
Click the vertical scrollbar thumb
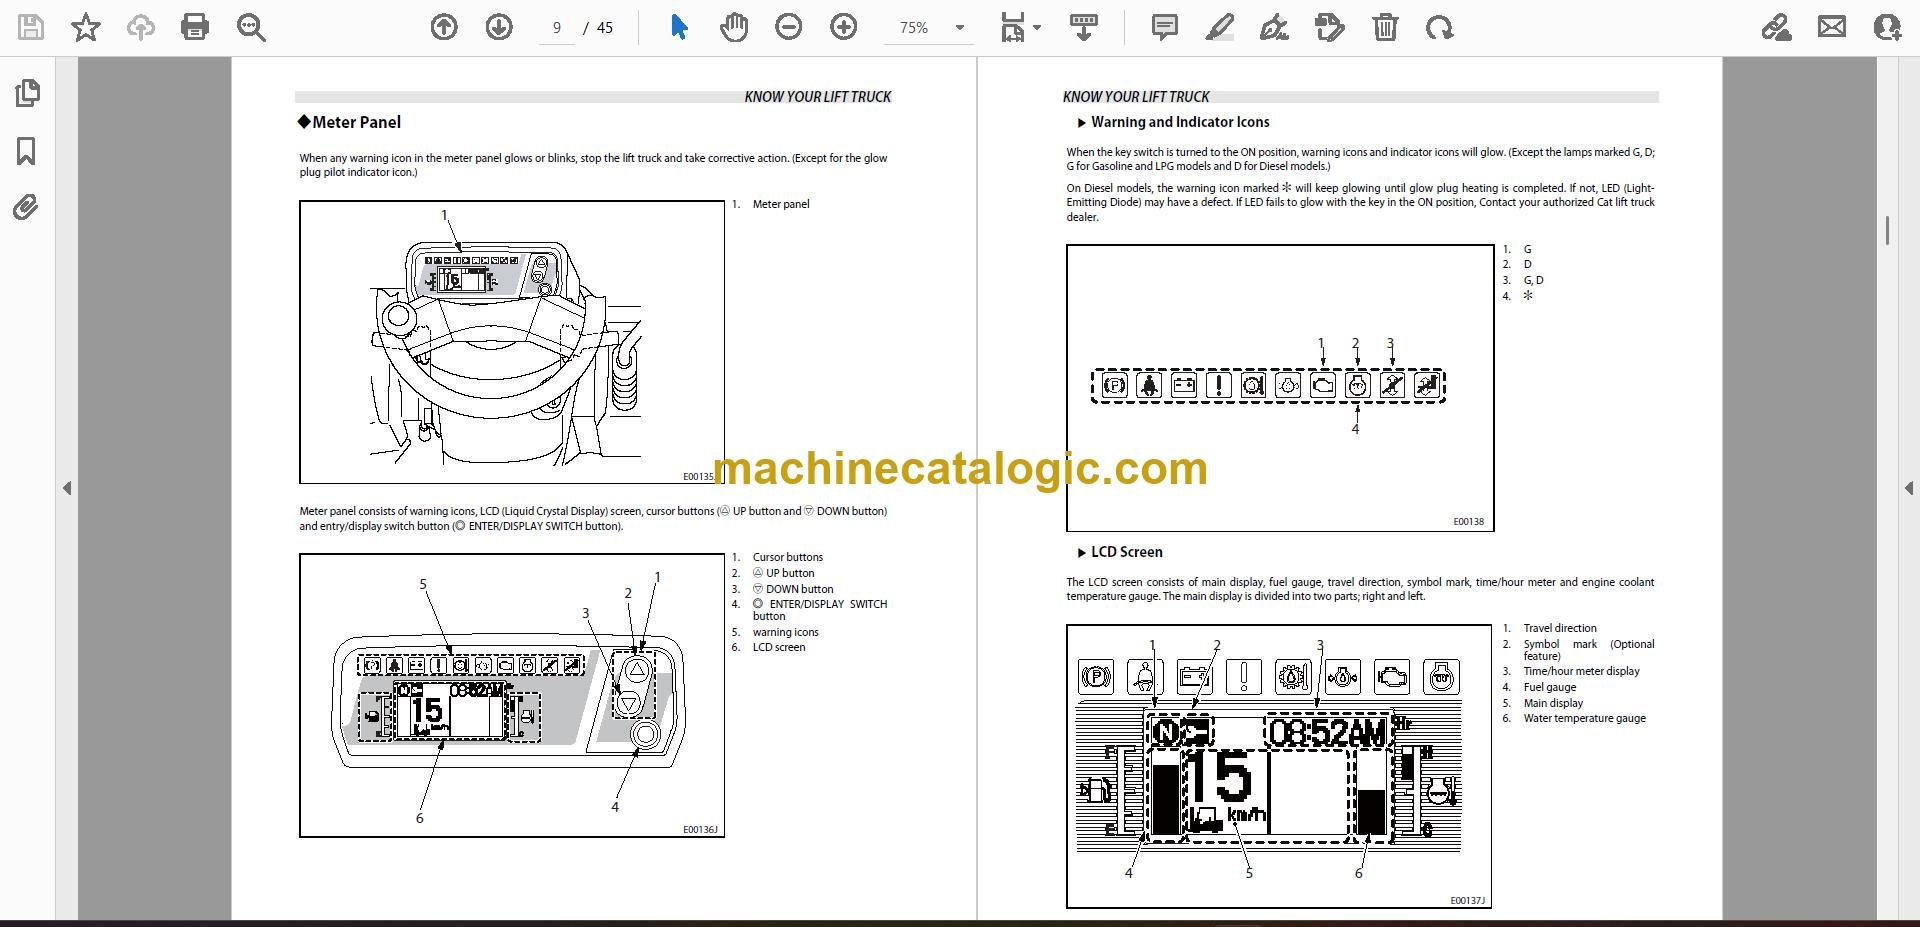point(1887,230)
